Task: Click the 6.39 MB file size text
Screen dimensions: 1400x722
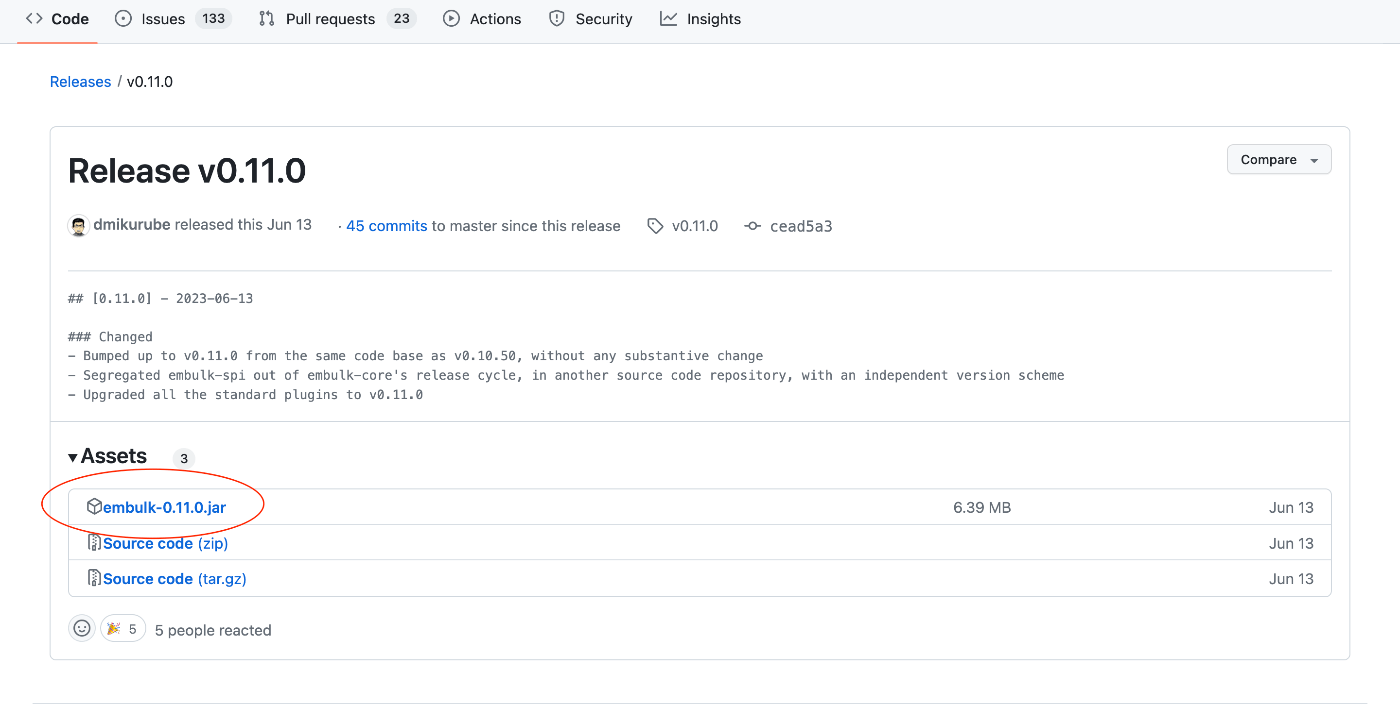Action: click(x=982, y=508)
